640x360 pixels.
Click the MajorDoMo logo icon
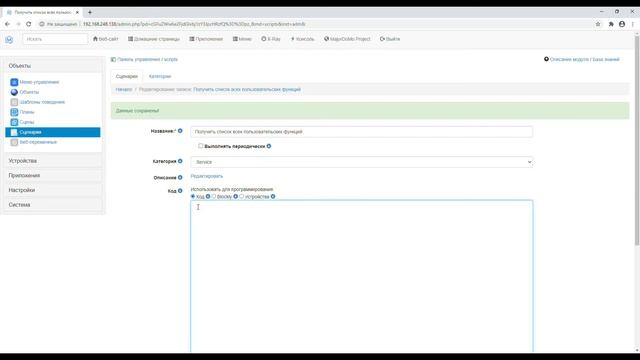point(9,40)
